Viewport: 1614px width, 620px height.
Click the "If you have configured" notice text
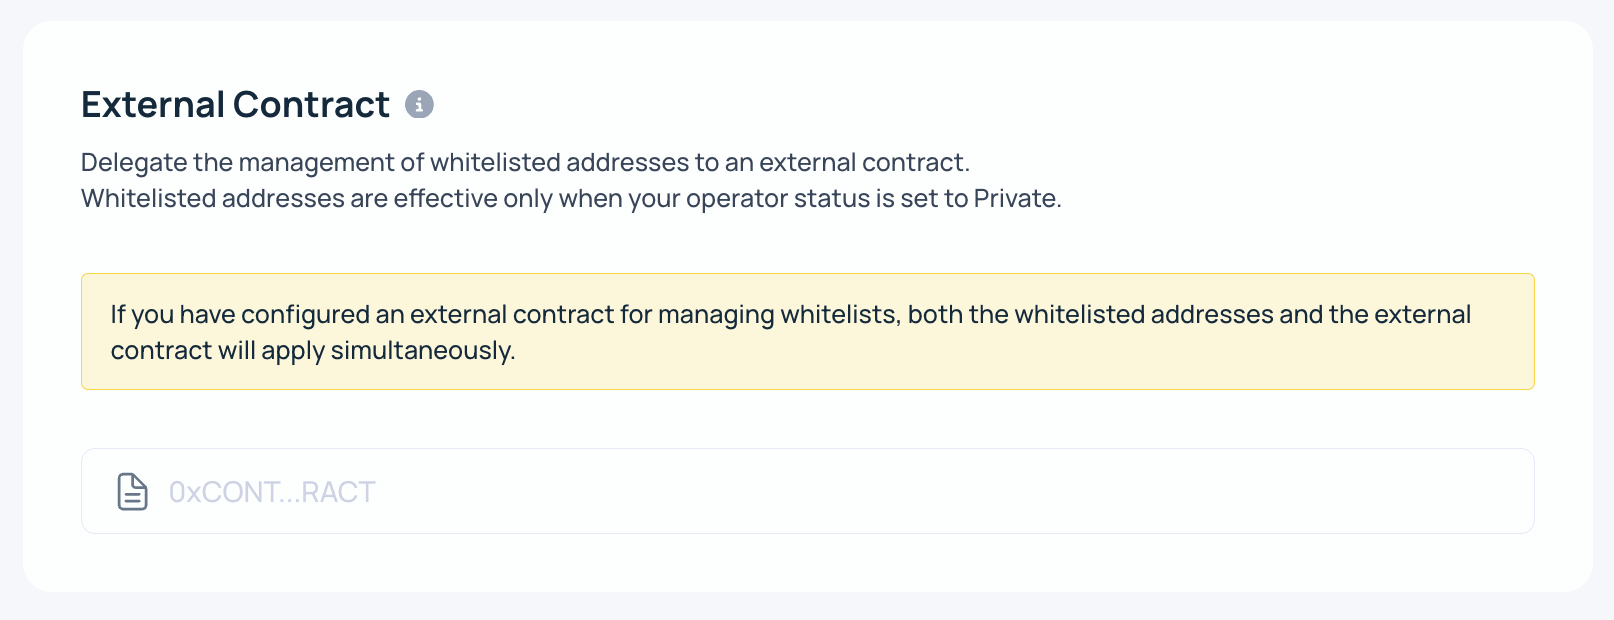(x=241, y=315)
